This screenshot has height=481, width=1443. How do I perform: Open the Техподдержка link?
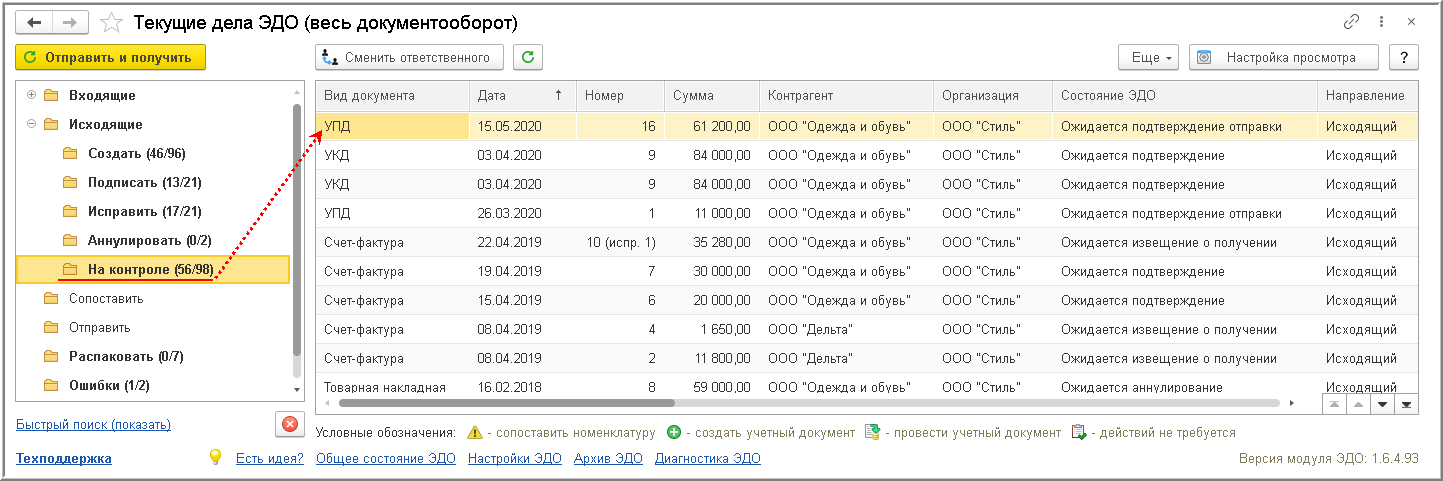(64, 458)
